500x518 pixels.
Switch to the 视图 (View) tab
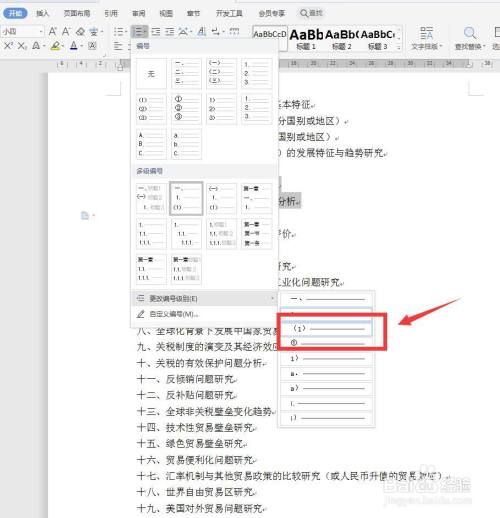click(x=166, y=13)
